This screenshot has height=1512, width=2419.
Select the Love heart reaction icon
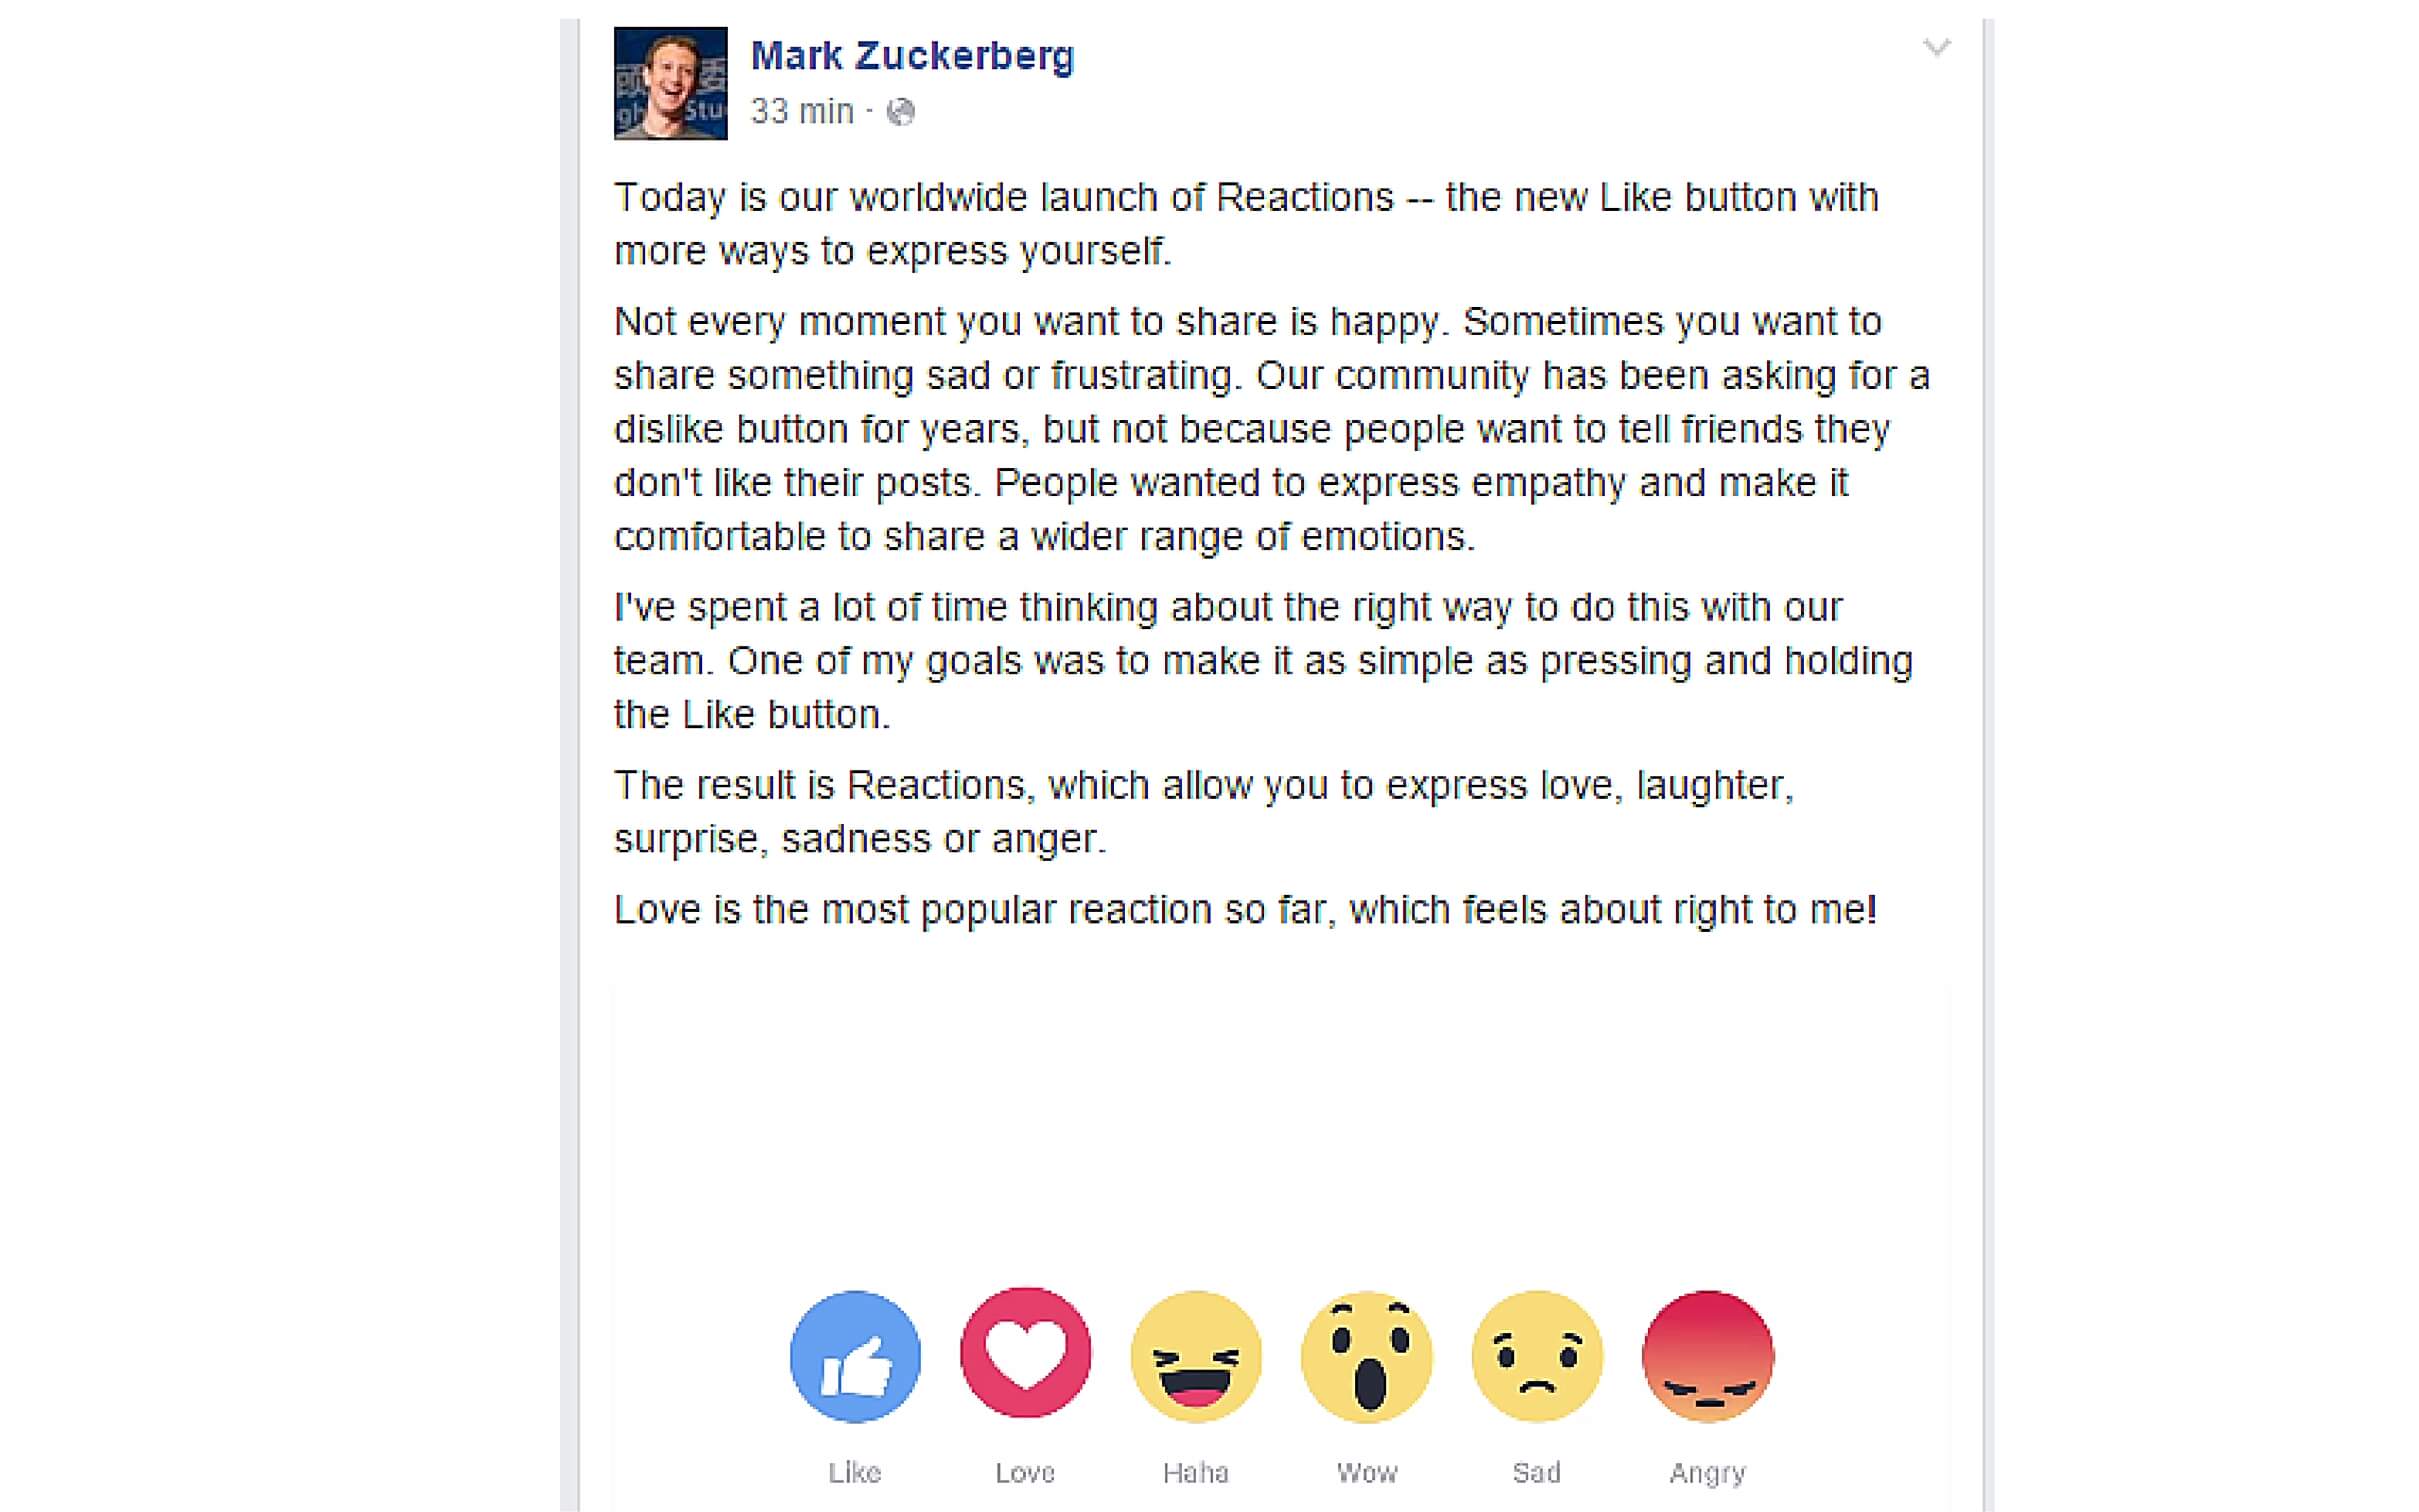click(x=1025, y=1355)
